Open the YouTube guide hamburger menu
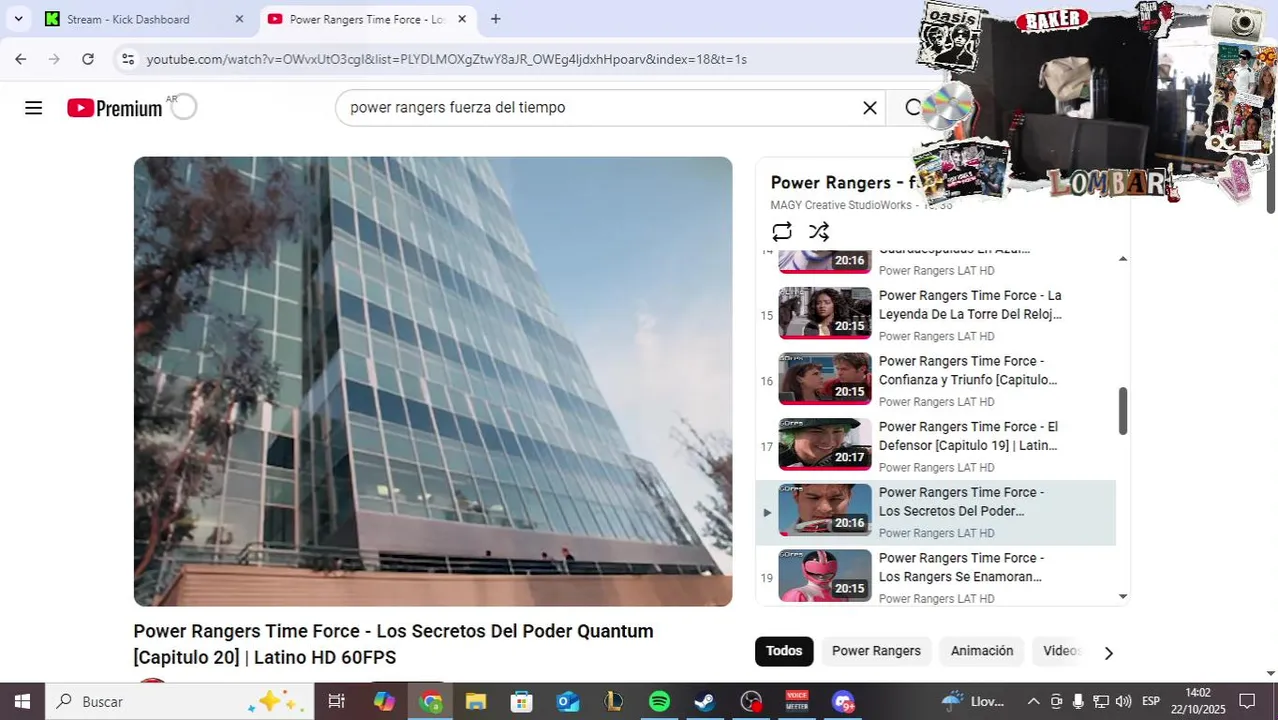The height and width of the screenshot is (720, 1278). [x=33, y=108]
